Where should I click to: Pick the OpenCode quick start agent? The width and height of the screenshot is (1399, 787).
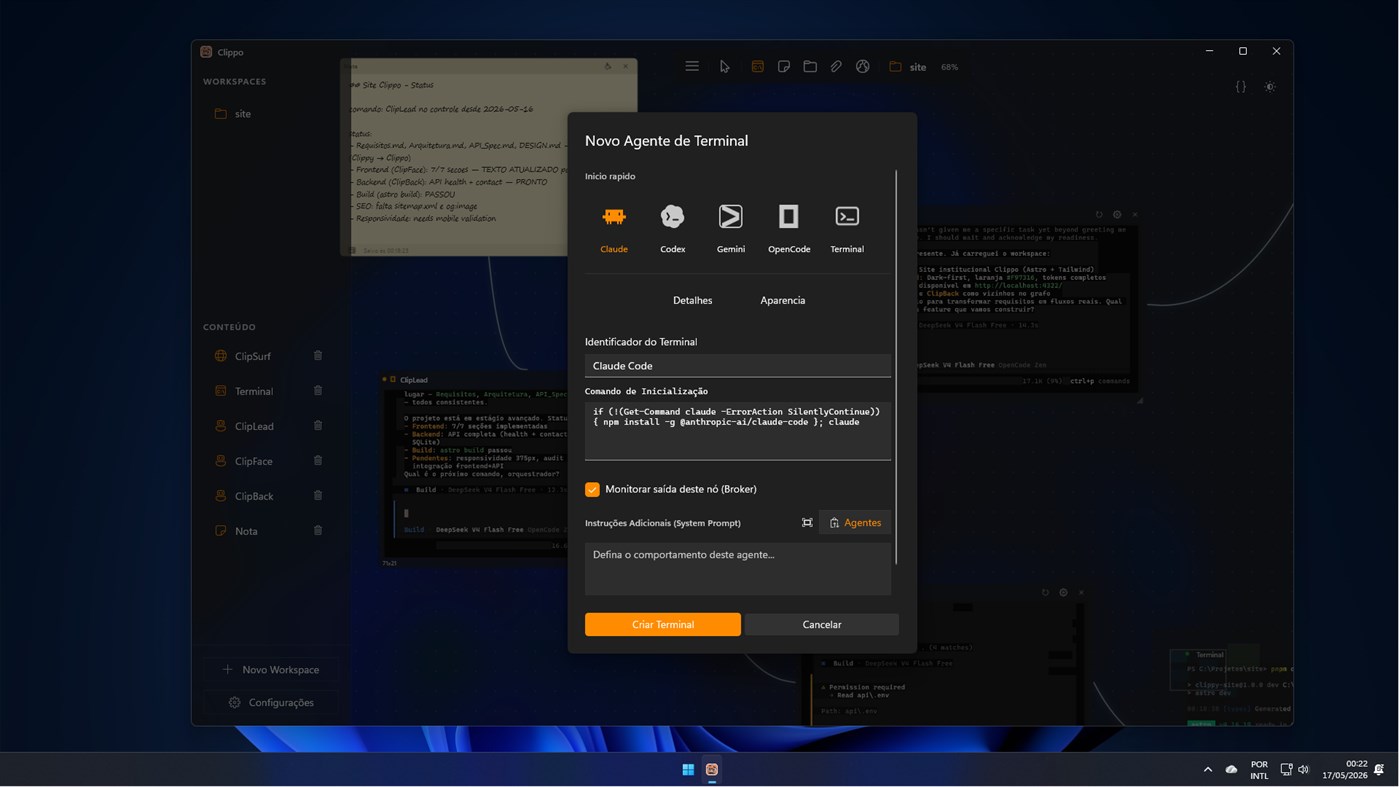tap(789, 228)
